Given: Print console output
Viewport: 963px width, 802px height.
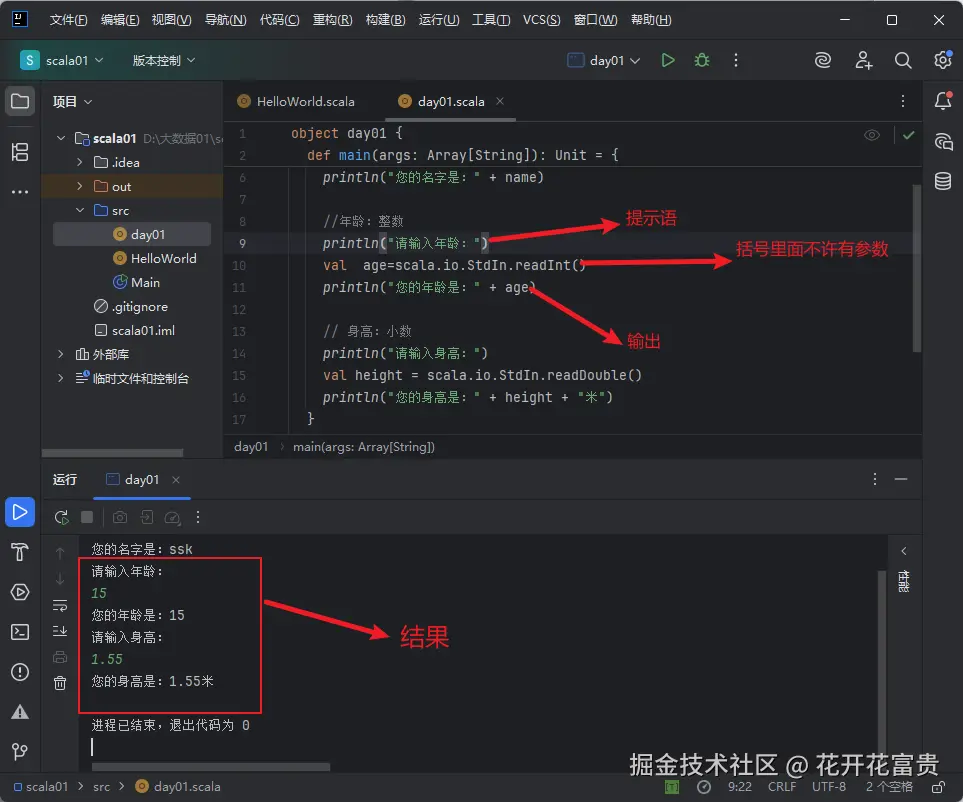Looking at the screenshot, I should [x=60, y=657].
